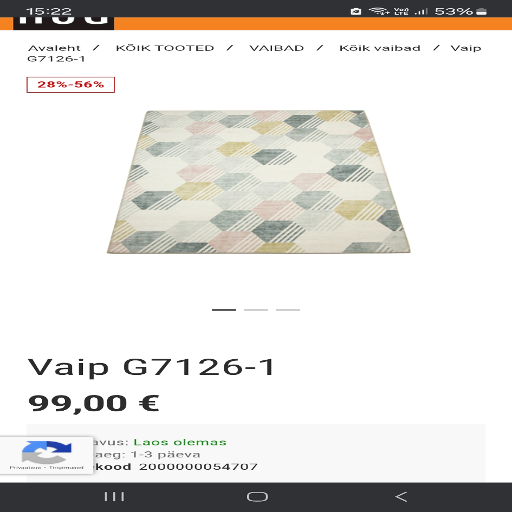Tap the screenshot camera icon in status bar
Screen dimensions: 512x512
click(x=356, y=12)
